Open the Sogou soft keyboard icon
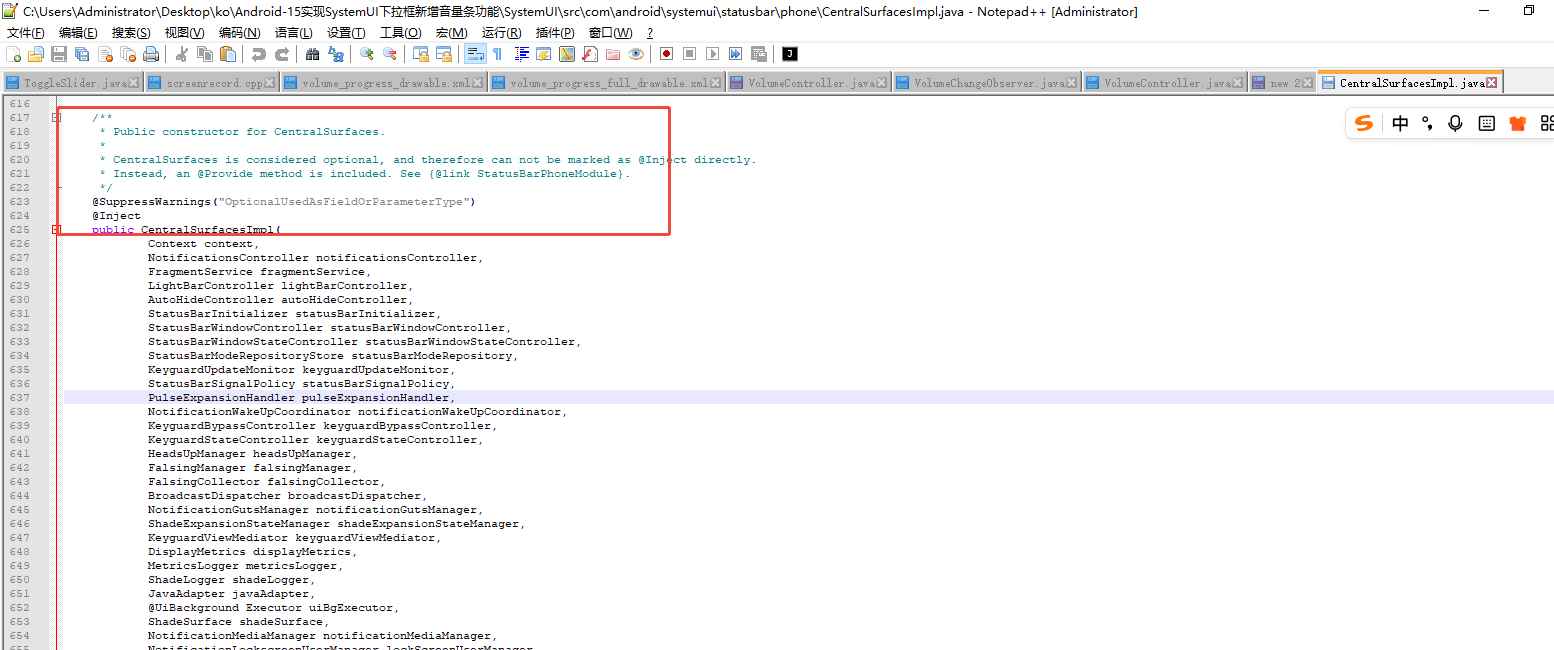This screenshot has height=650, width=1554. pyautogui.click(x=1486, y=123)
